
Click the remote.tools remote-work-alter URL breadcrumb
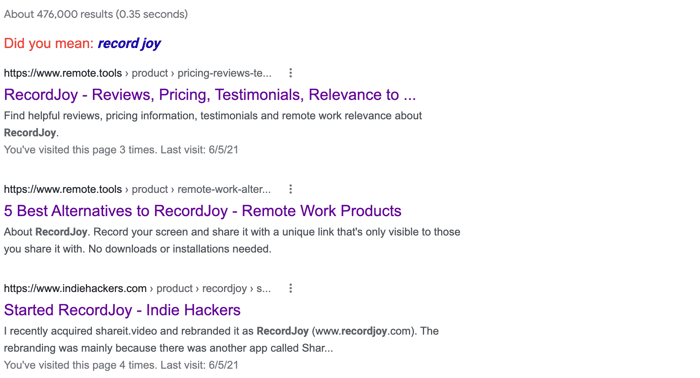(137, 189)
